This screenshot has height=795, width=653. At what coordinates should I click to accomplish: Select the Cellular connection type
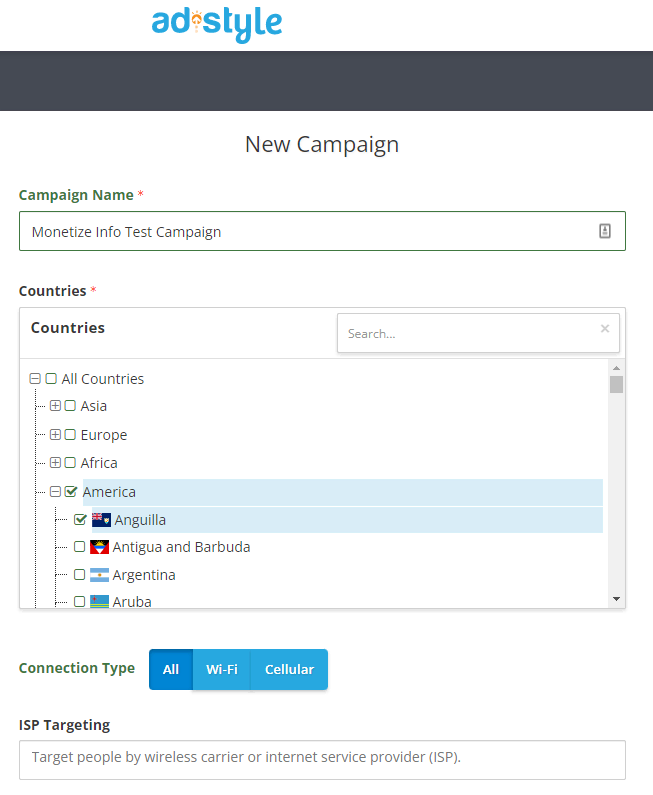[289, 669]
